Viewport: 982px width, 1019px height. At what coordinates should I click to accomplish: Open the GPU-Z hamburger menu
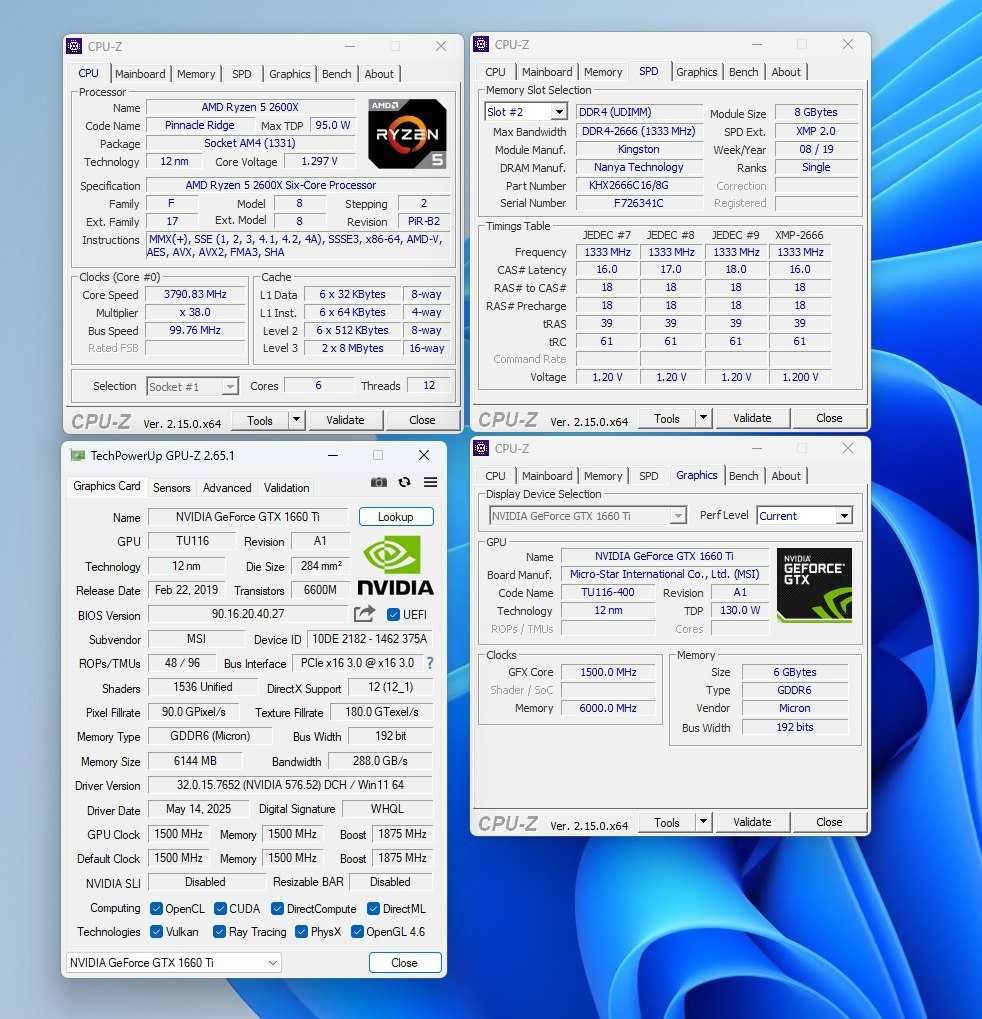pos(430,482)
